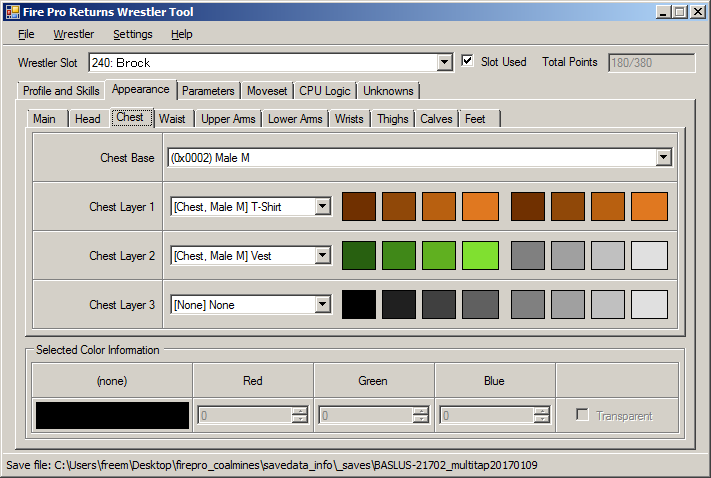
Task: Open the Wrestler menu
Action: [74, 34]
